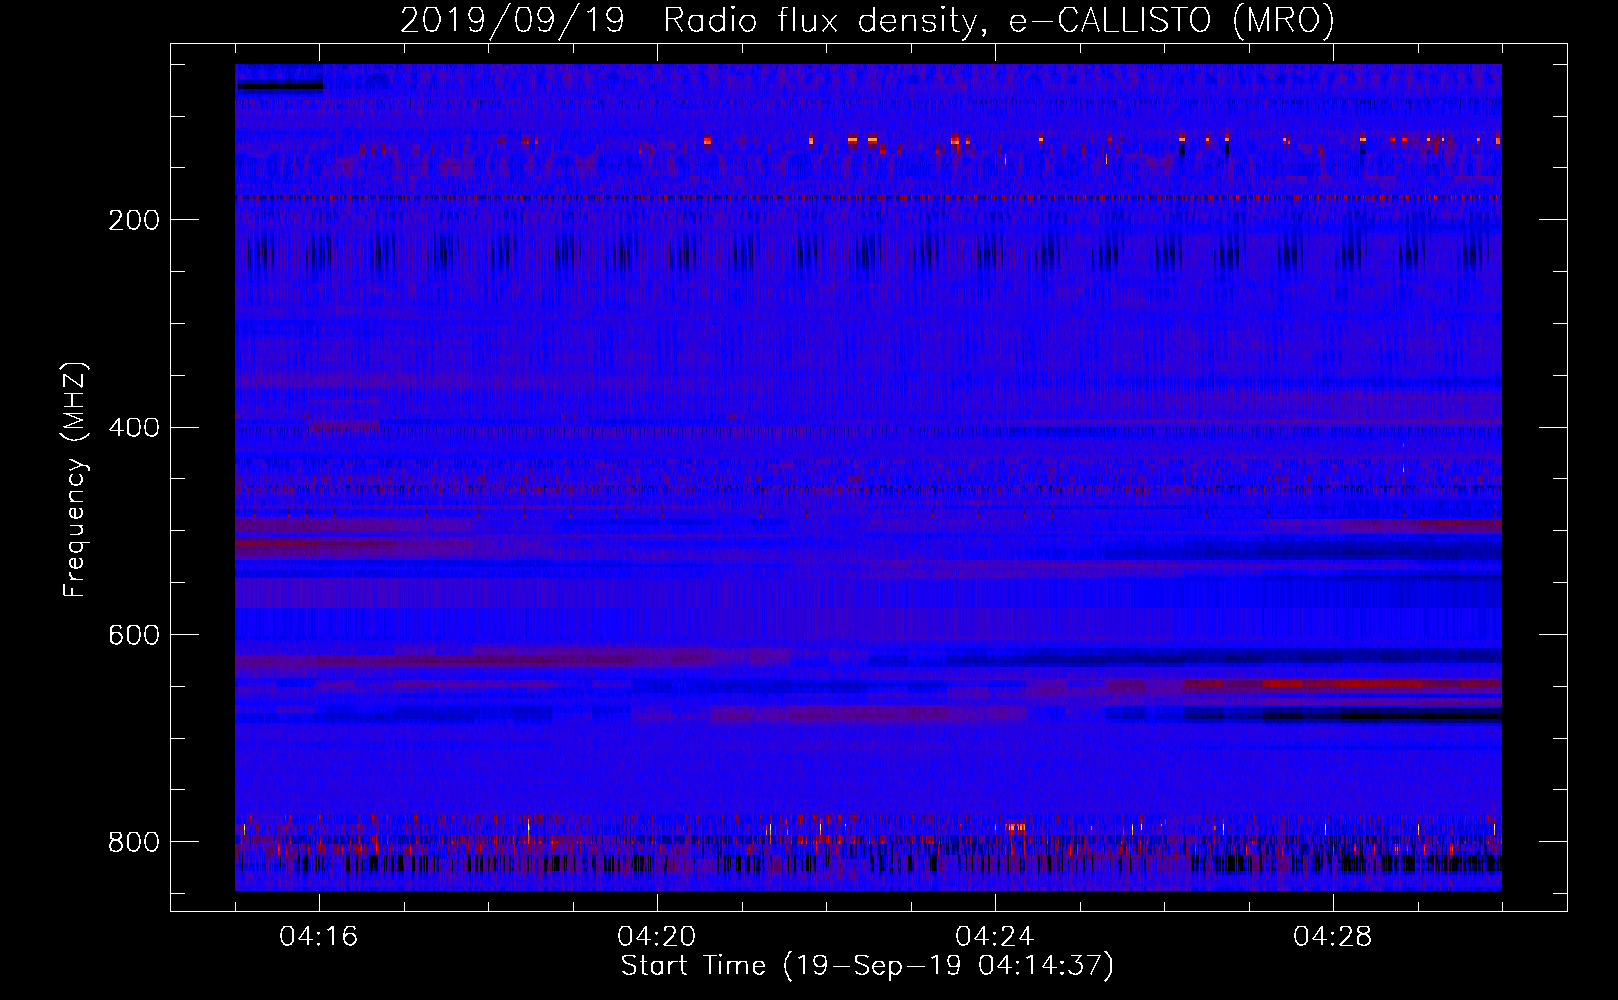1618x1000 pixels.
Task: Click the plot title '2019/09/19 Radio flux density'
Action: click(688, 20)
